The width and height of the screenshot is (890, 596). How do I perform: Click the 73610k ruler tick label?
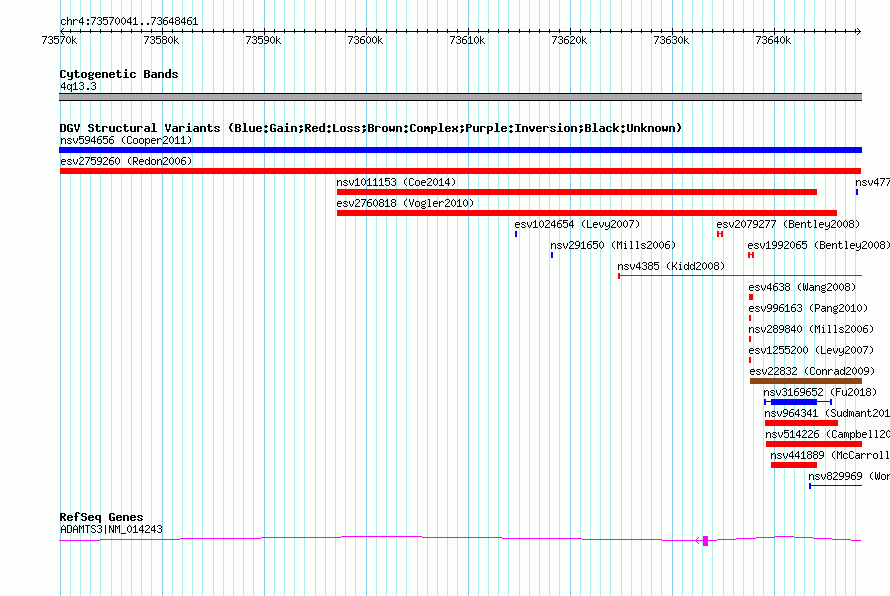(467, 40)
